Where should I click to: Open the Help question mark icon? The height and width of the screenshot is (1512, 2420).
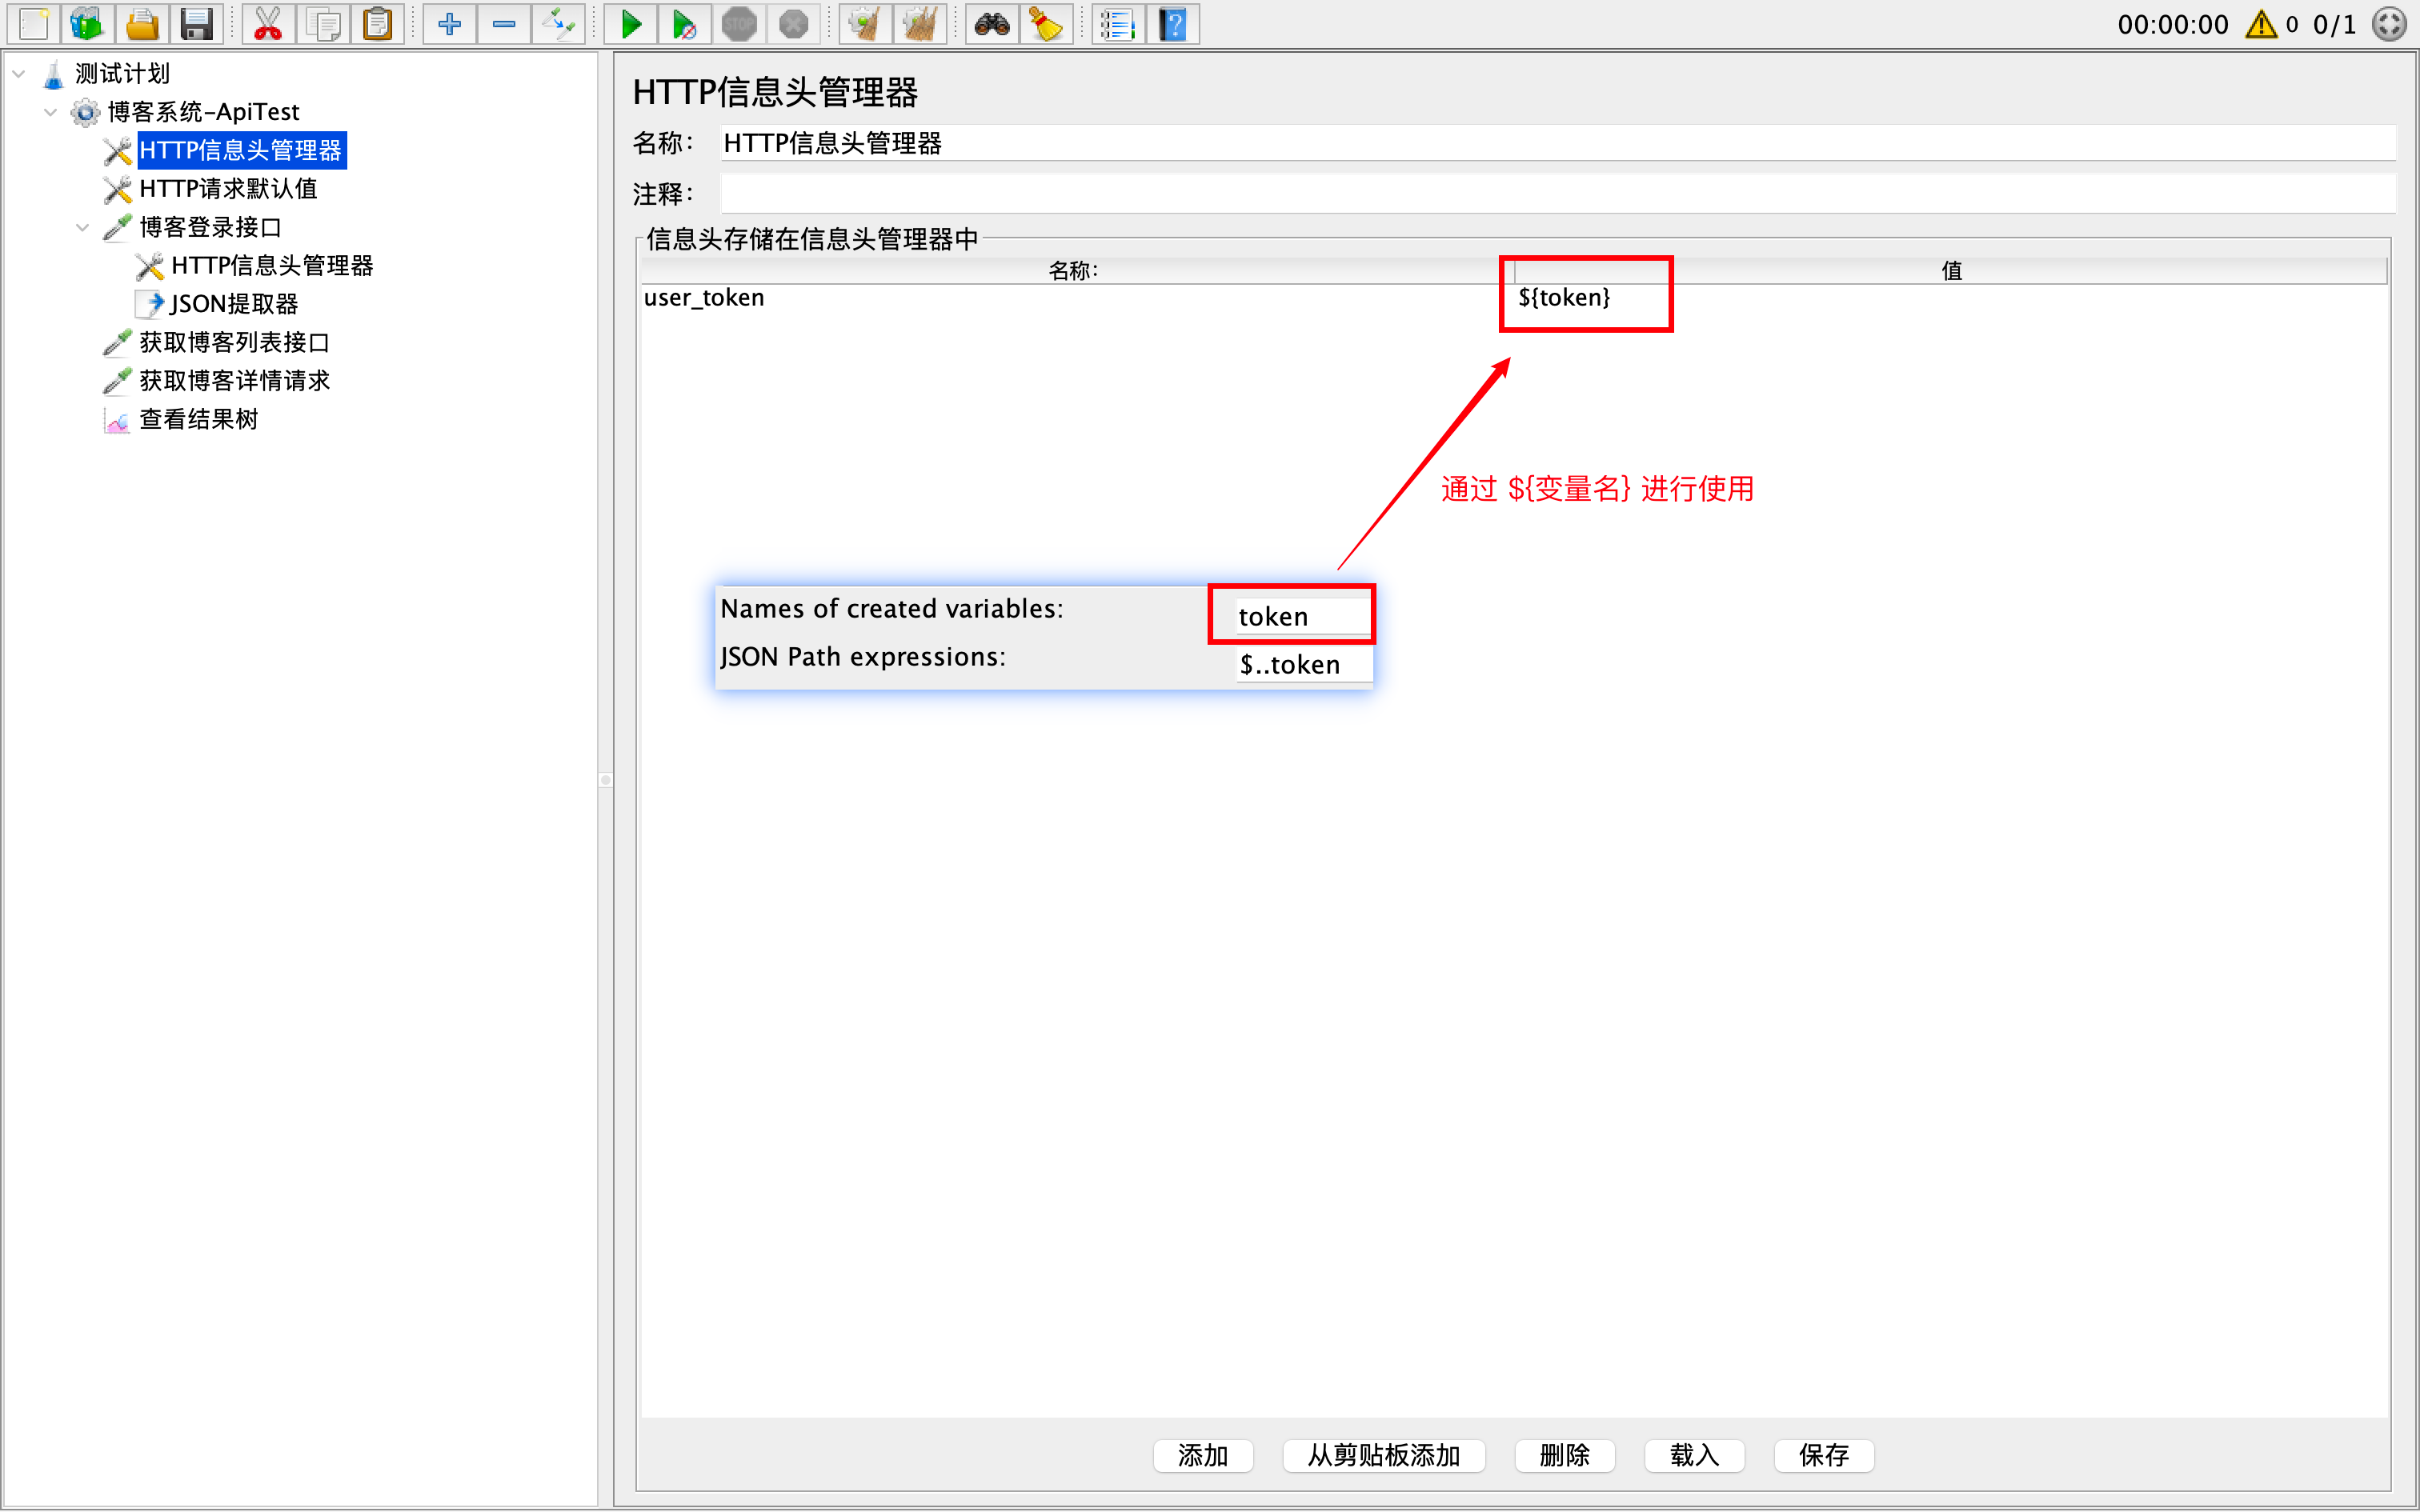pyautogui.click(x=1173, y=24)
